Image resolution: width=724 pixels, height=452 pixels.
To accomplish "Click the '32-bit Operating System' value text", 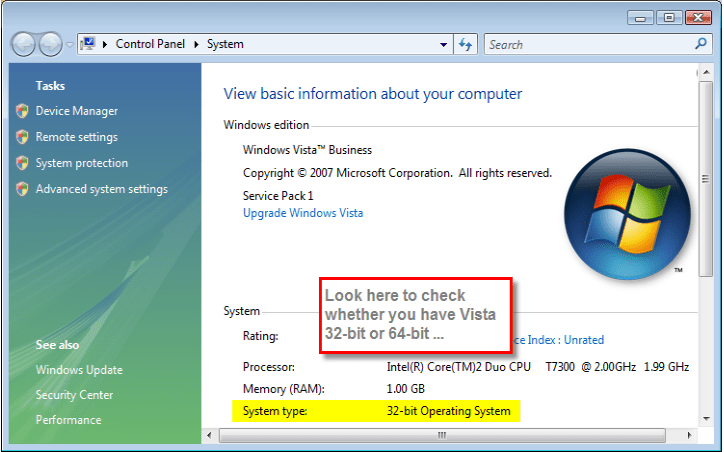I will coord(448,411).
